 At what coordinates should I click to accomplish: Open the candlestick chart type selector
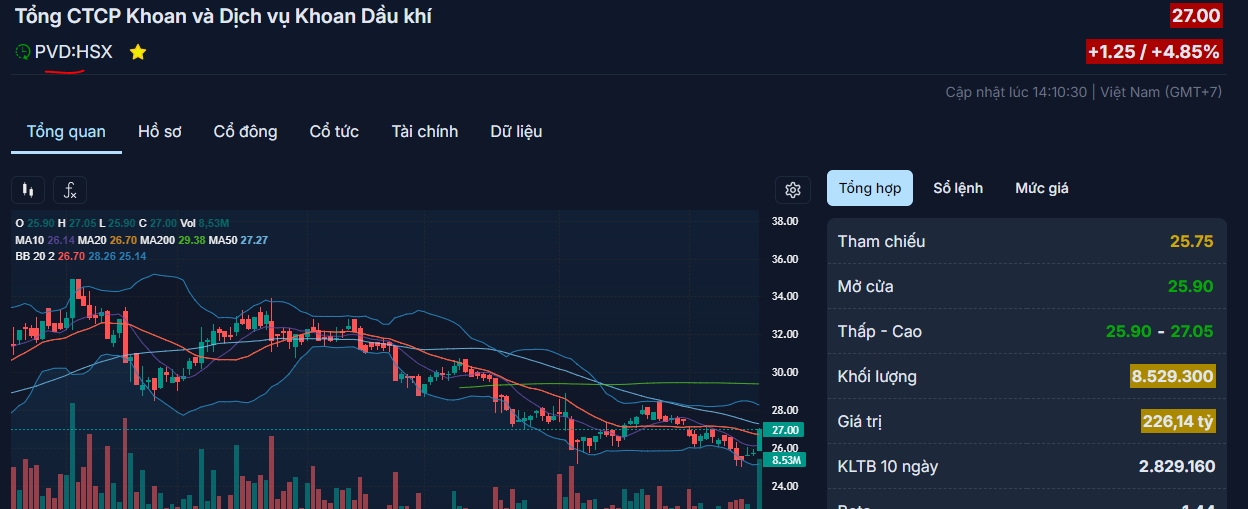click(x=28, y=190)
